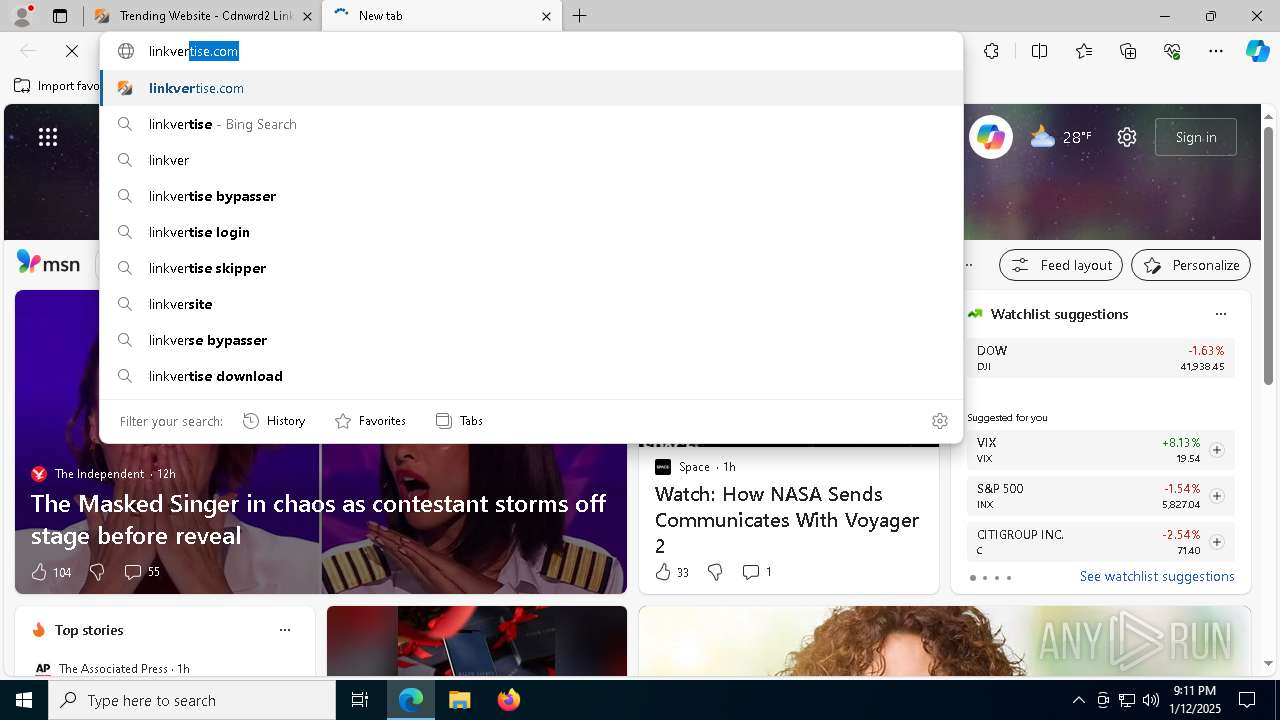
Task: Click in the address bar text
Action: 530,51
